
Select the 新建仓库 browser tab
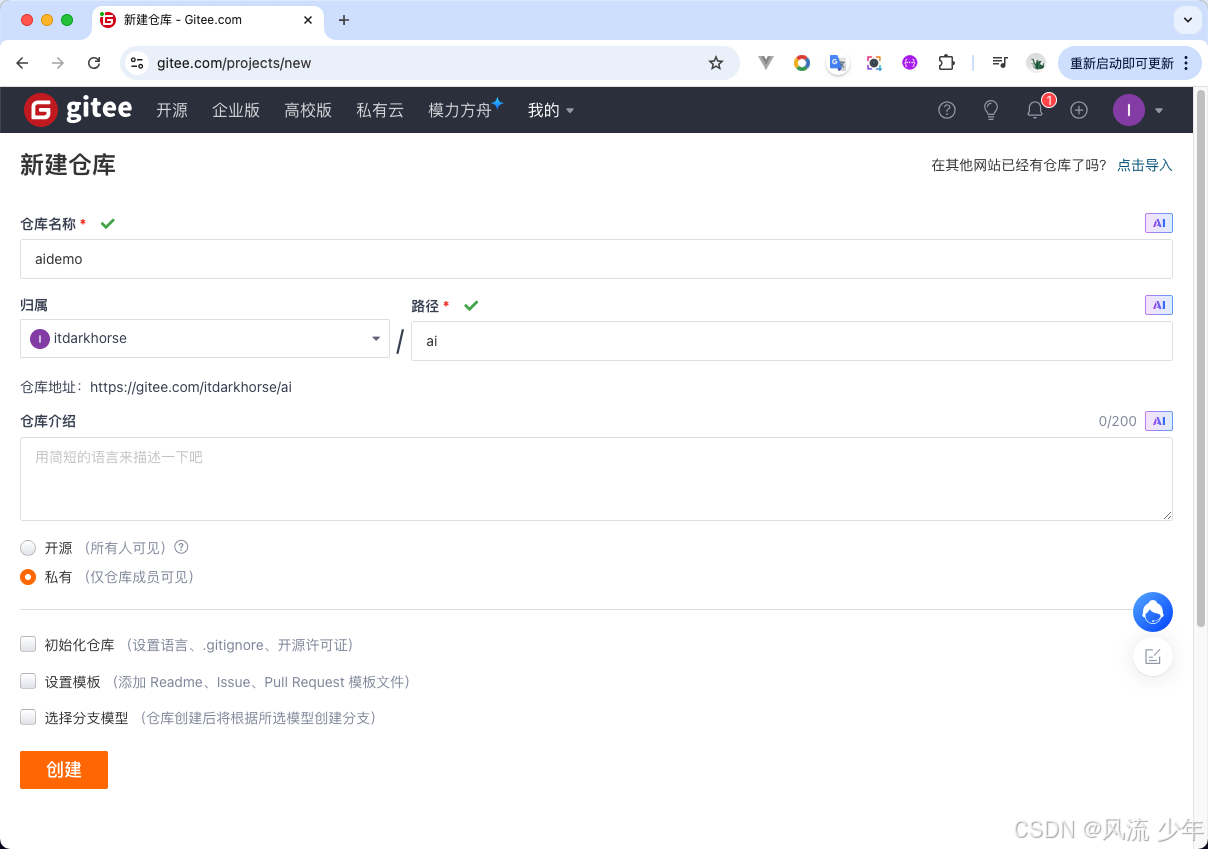[x=208, y=20]
